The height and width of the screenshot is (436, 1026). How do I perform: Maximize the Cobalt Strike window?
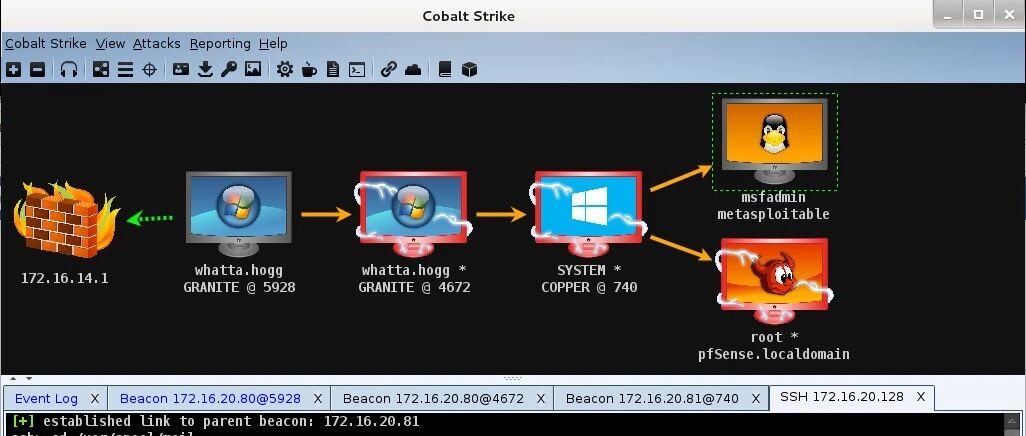click(978, 14)
